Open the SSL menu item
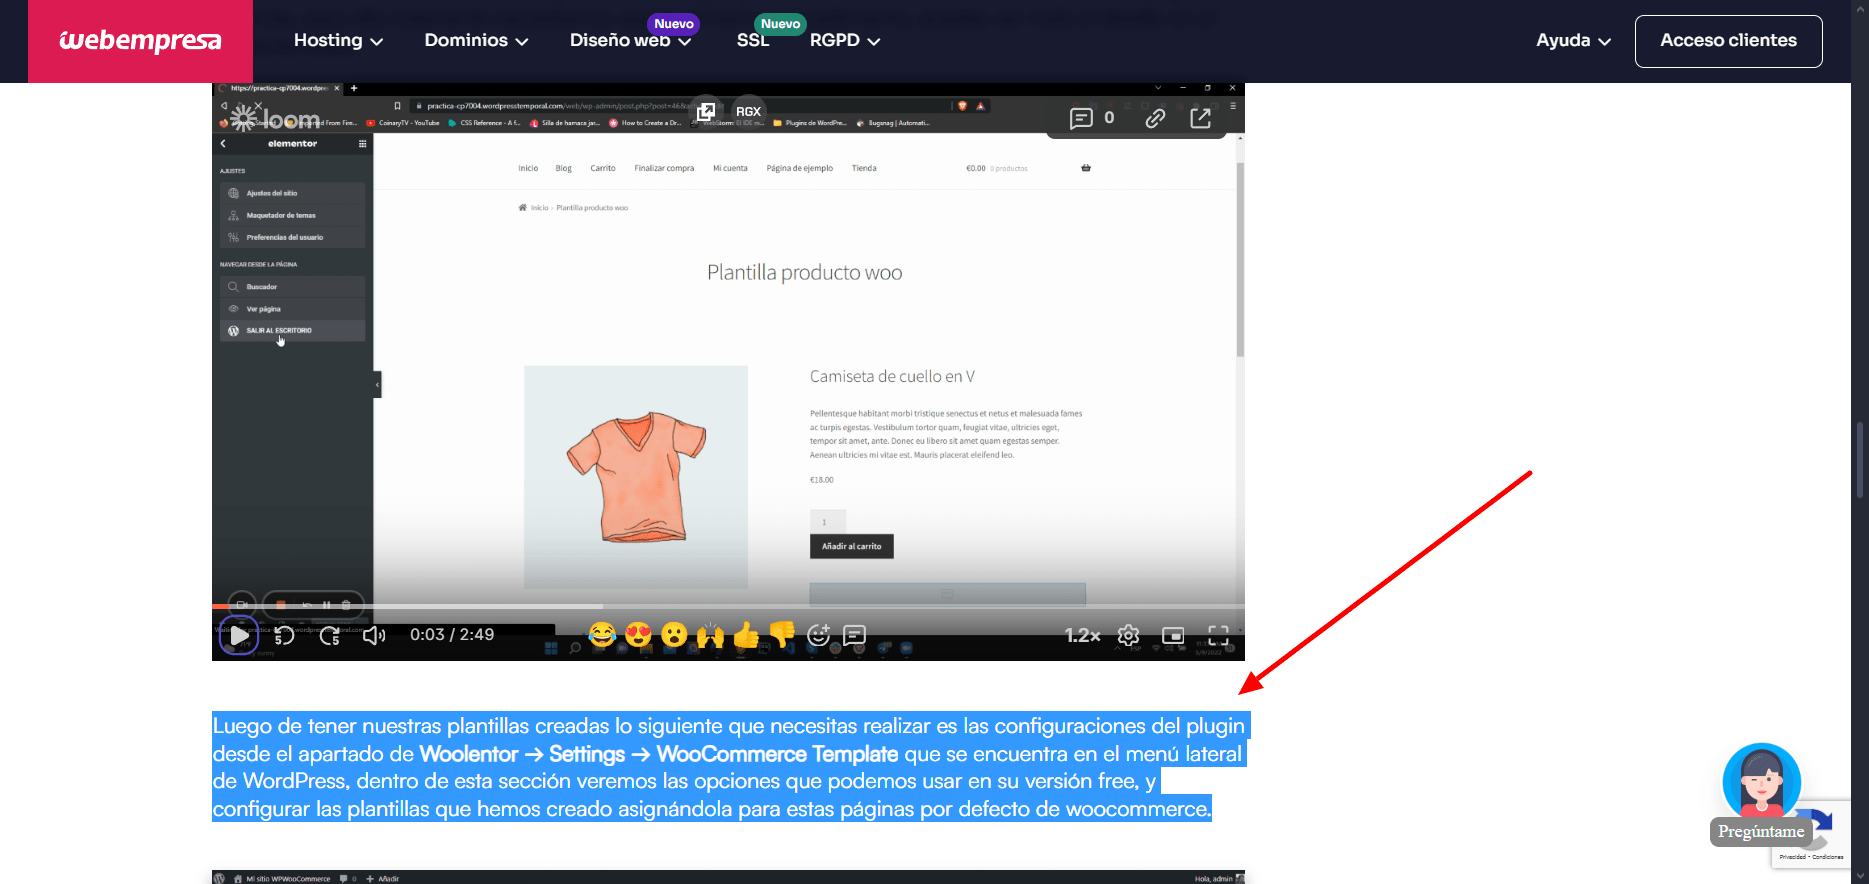Viewport: 1869px width, 884px height. coord(753,41)
